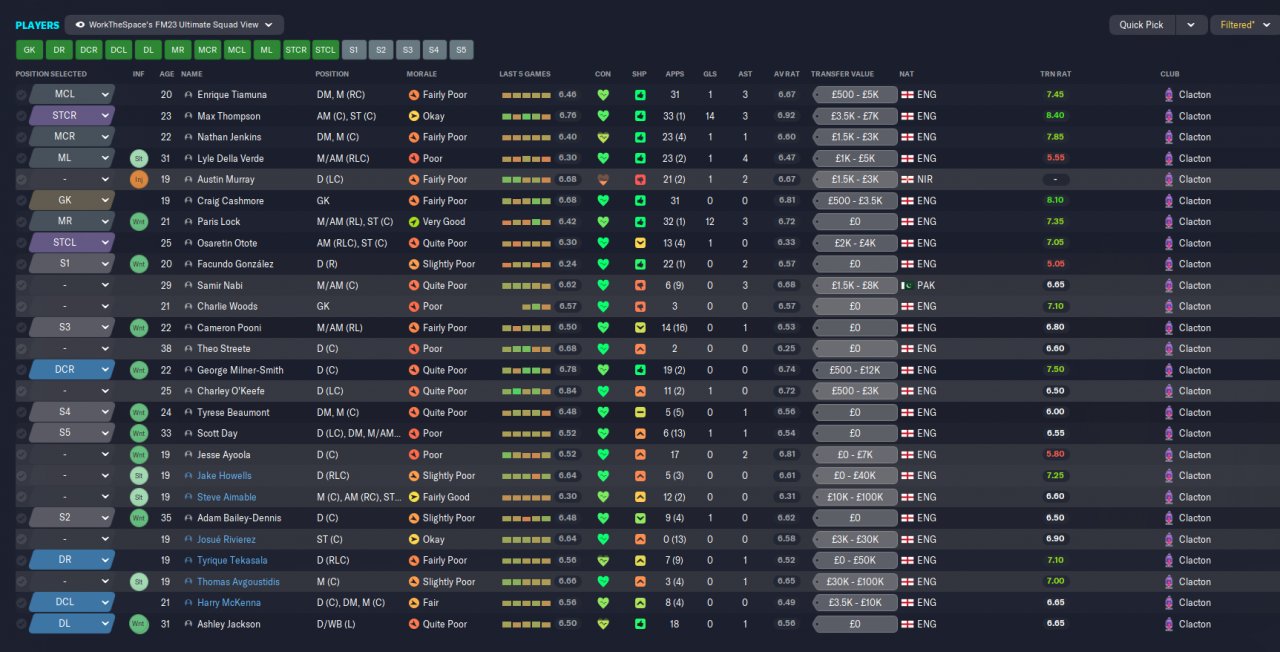Select the DCR position tab

[89, 49]
